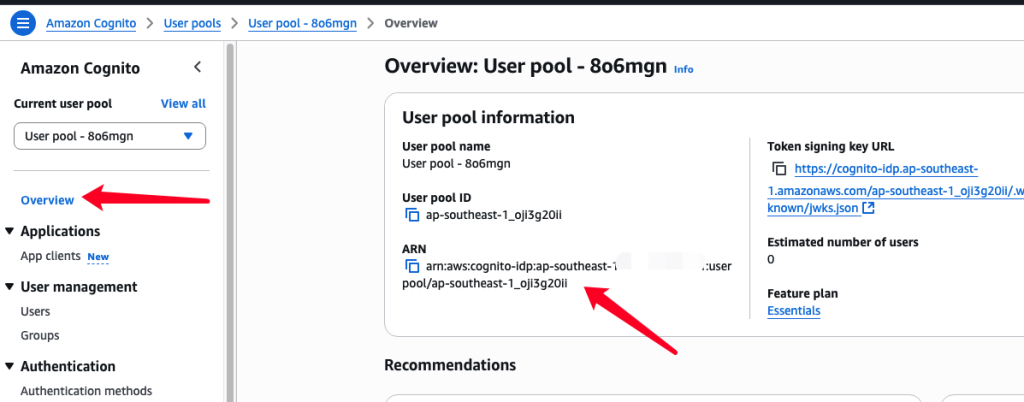The width and height of the screenshot is (1024, 402).
Task: Collapse the User management section
Action: (x=10, y=286)
